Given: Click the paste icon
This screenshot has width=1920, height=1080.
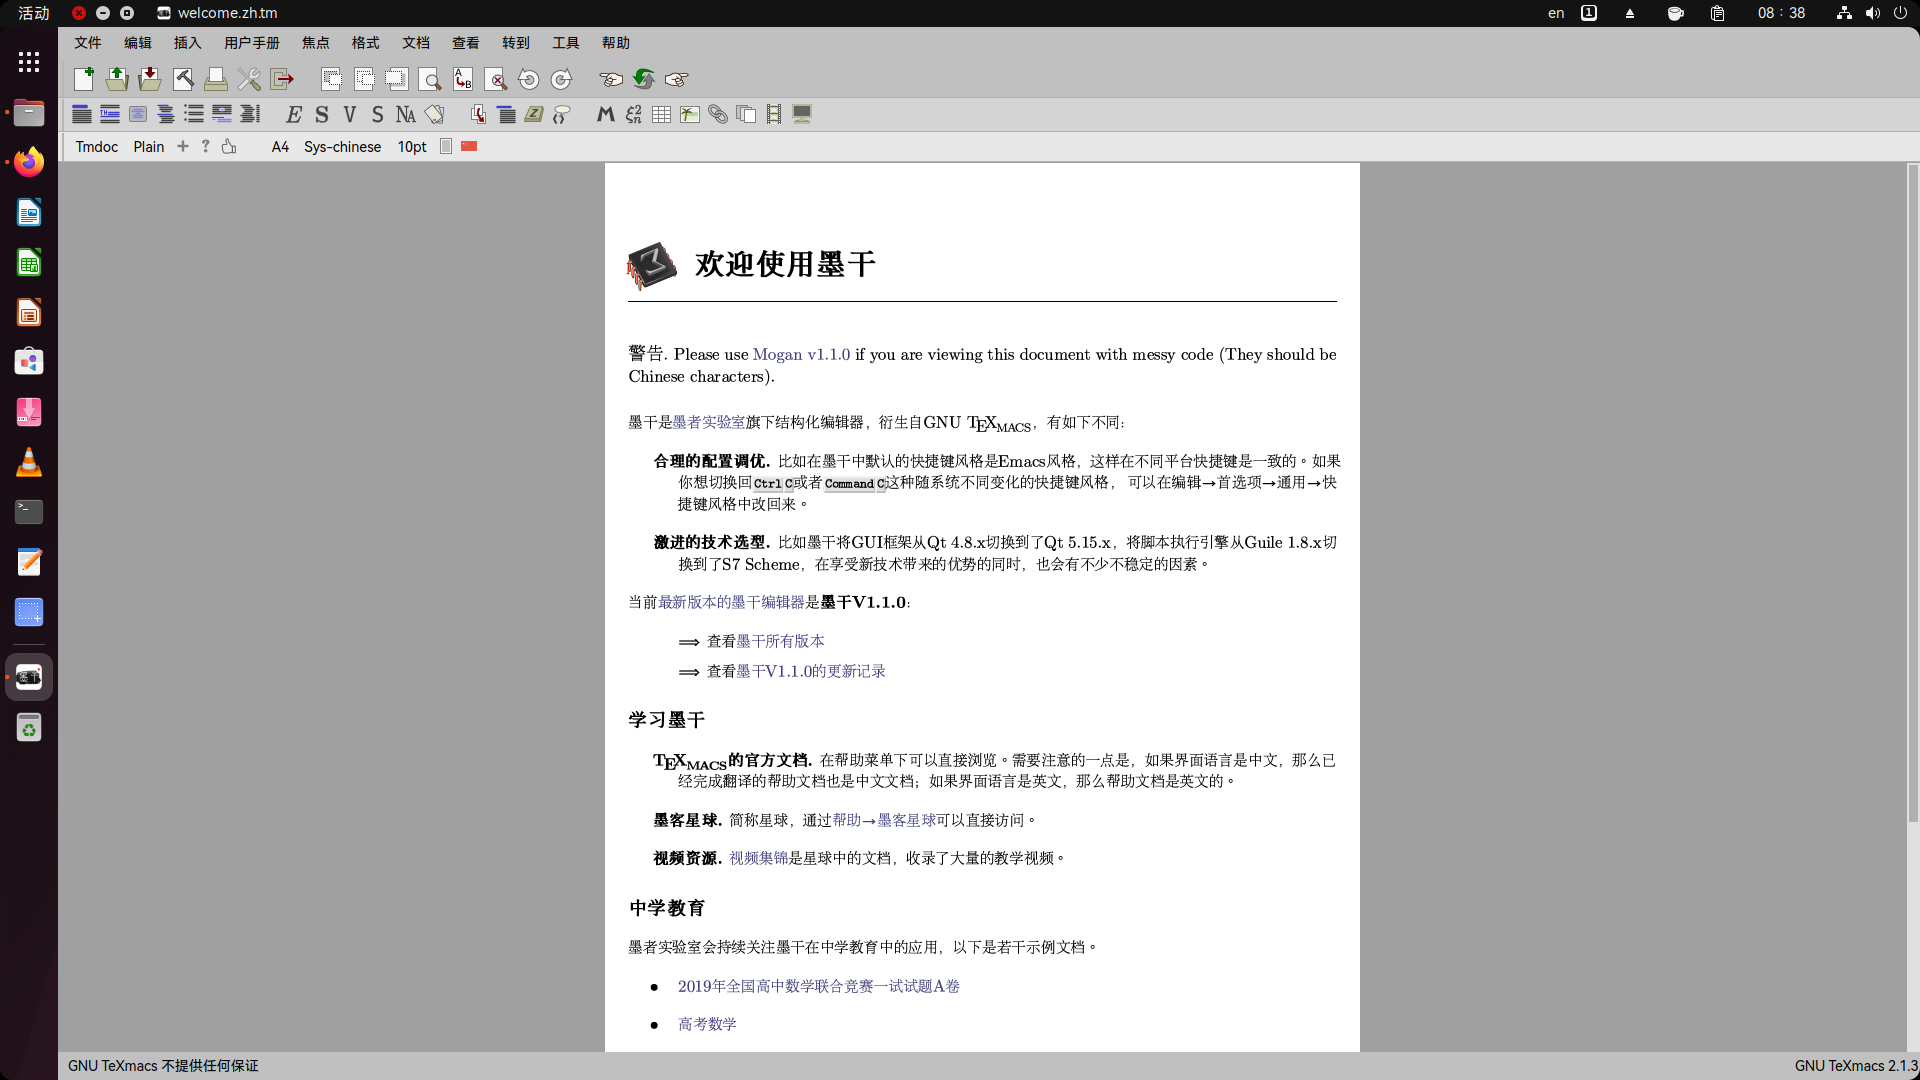Looking at the screenshot, I should point(397,79).
